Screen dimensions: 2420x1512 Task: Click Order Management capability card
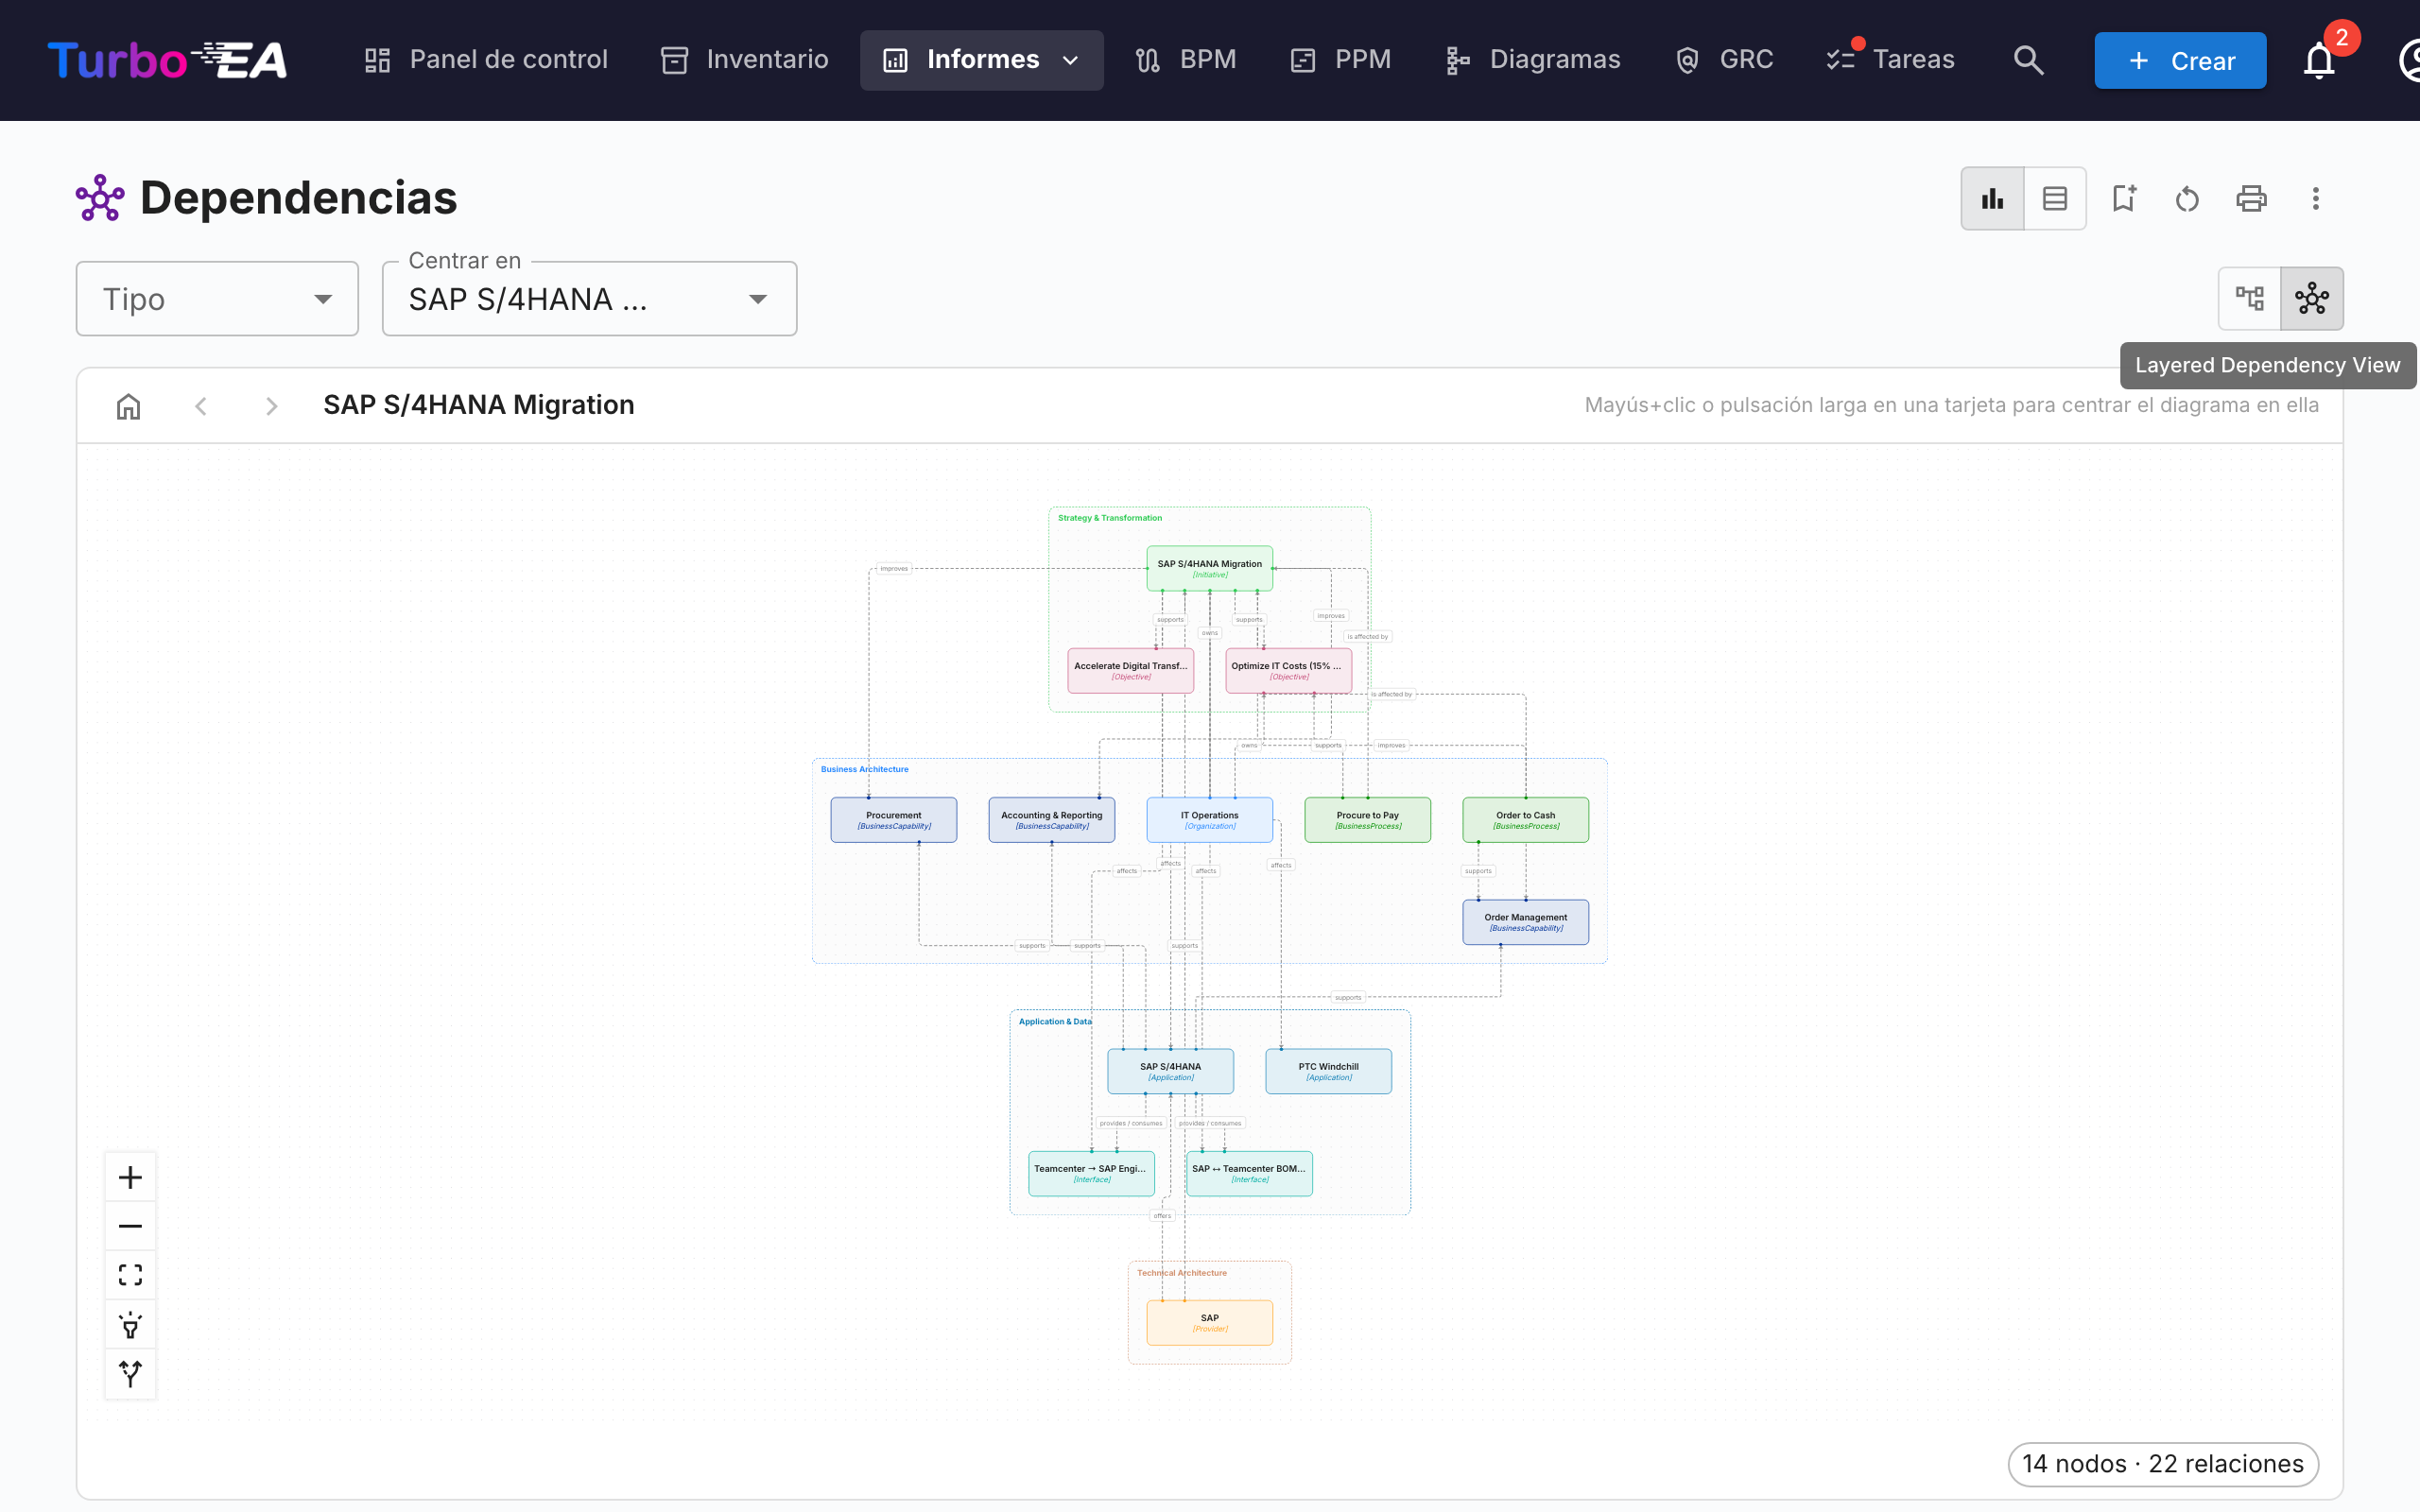coord(1525,922)
